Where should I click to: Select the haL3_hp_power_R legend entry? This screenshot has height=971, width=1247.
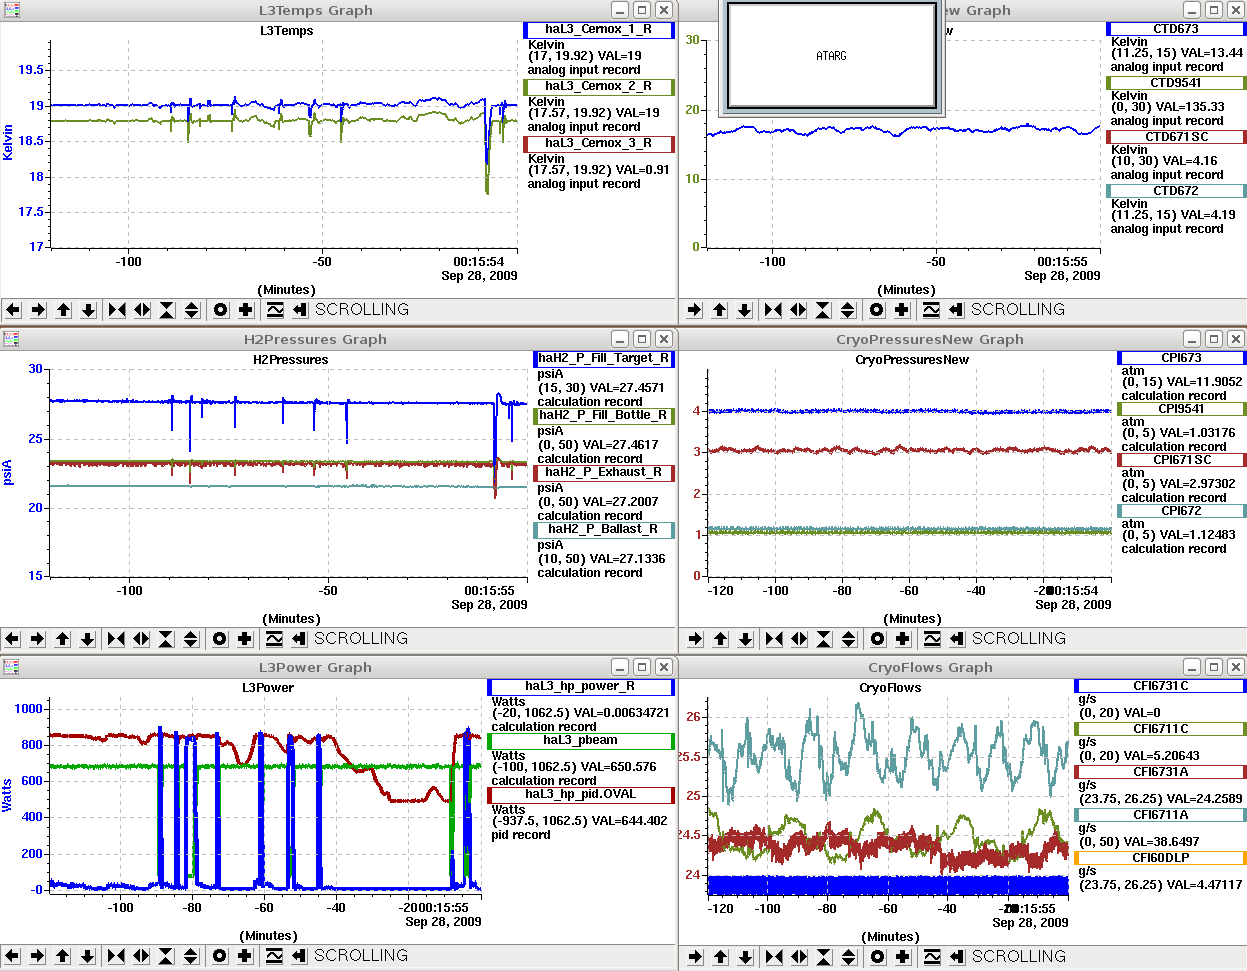pos(581,687)
